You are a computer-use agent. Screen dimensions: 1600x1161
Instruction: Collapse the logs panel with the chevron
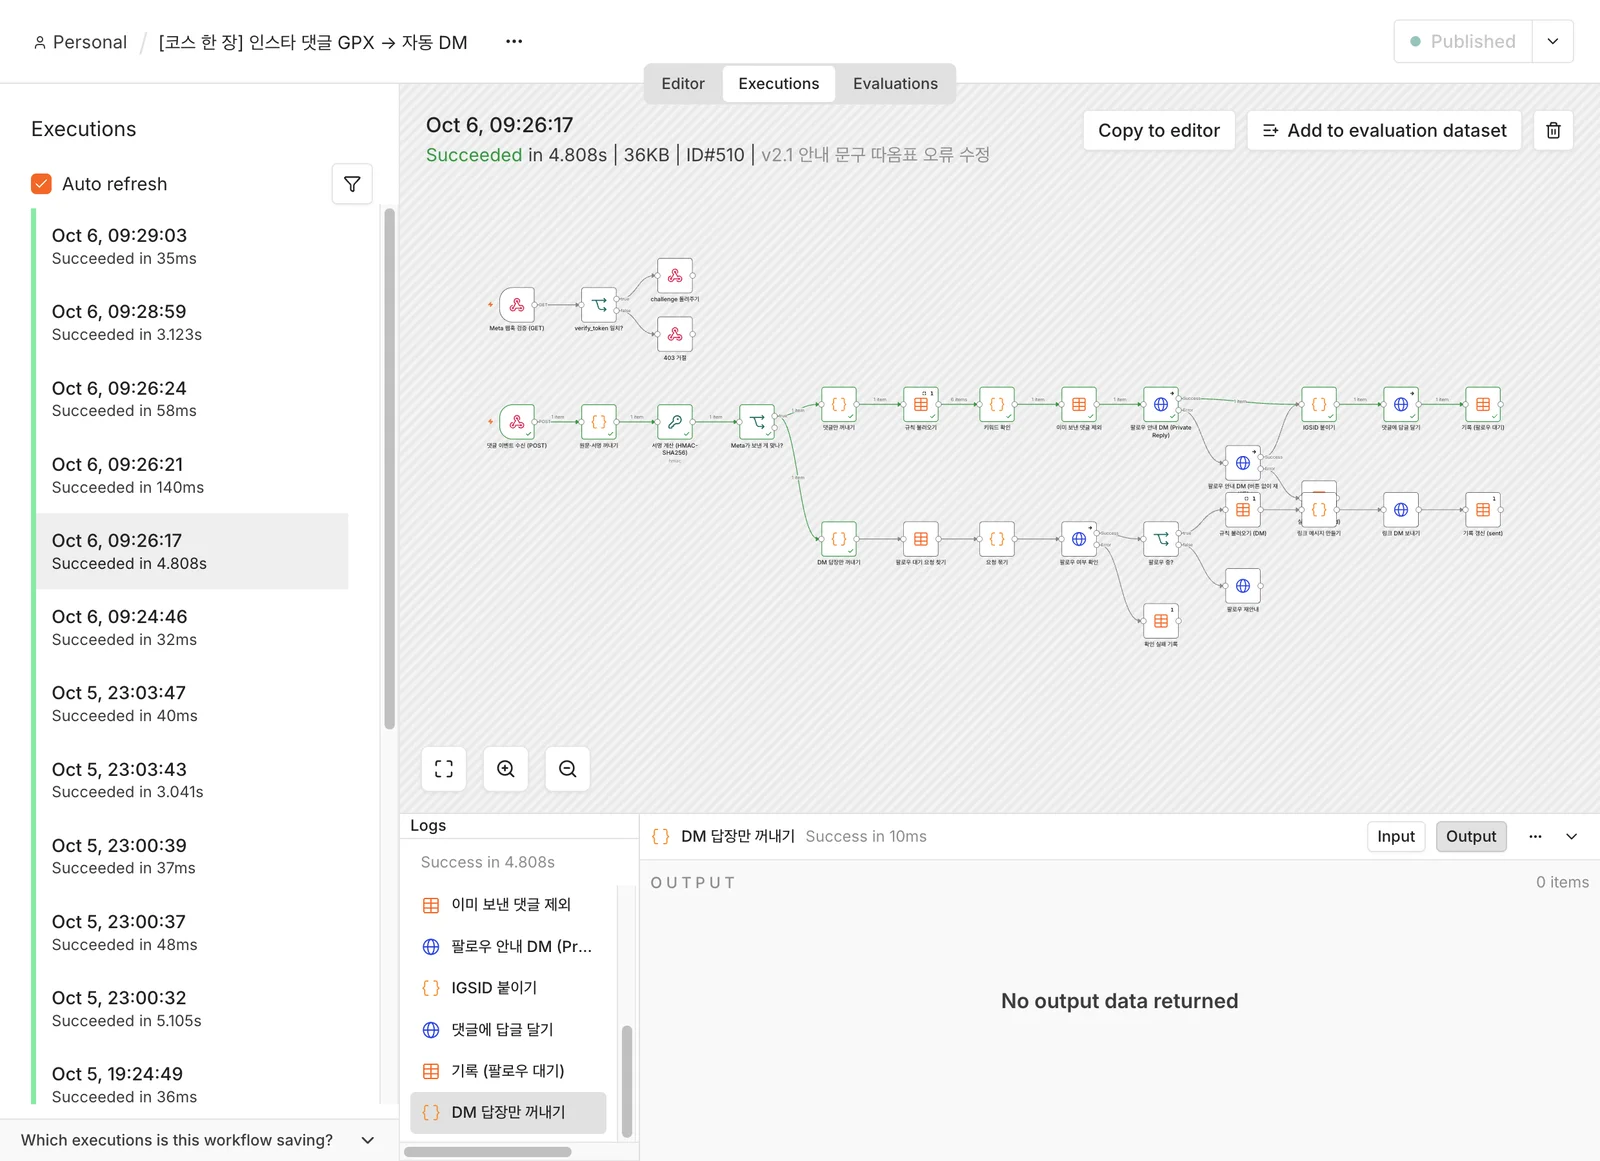[x=1572, y=837]
